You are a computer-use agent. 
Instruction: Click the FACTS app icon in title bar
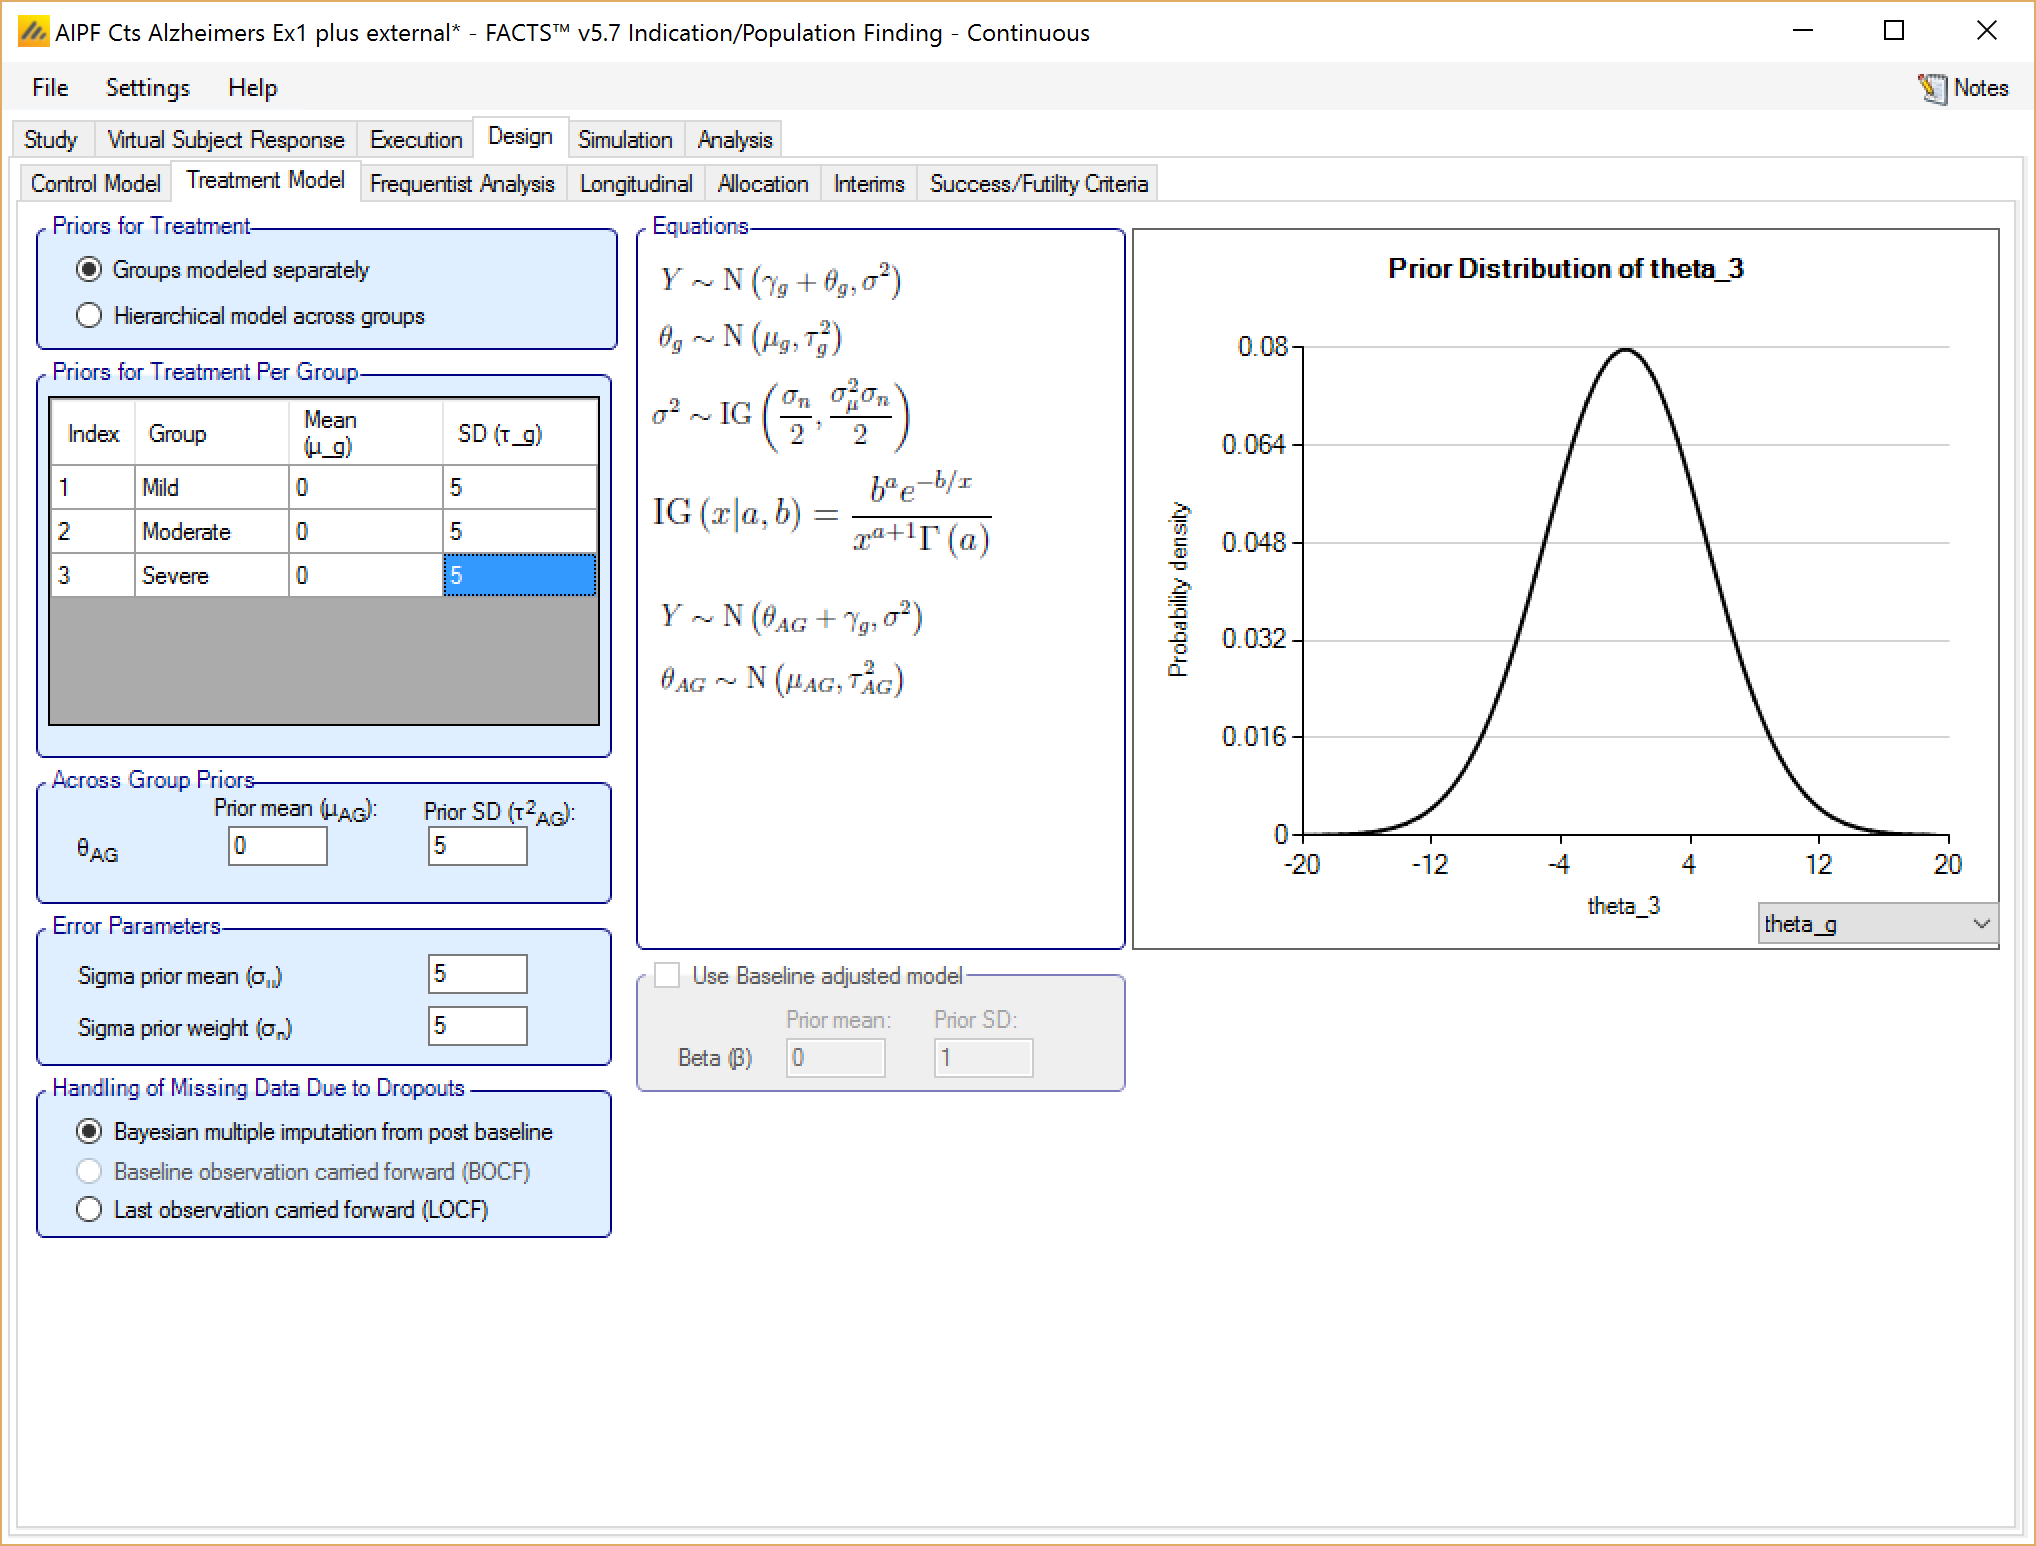(x=33, y=32)
